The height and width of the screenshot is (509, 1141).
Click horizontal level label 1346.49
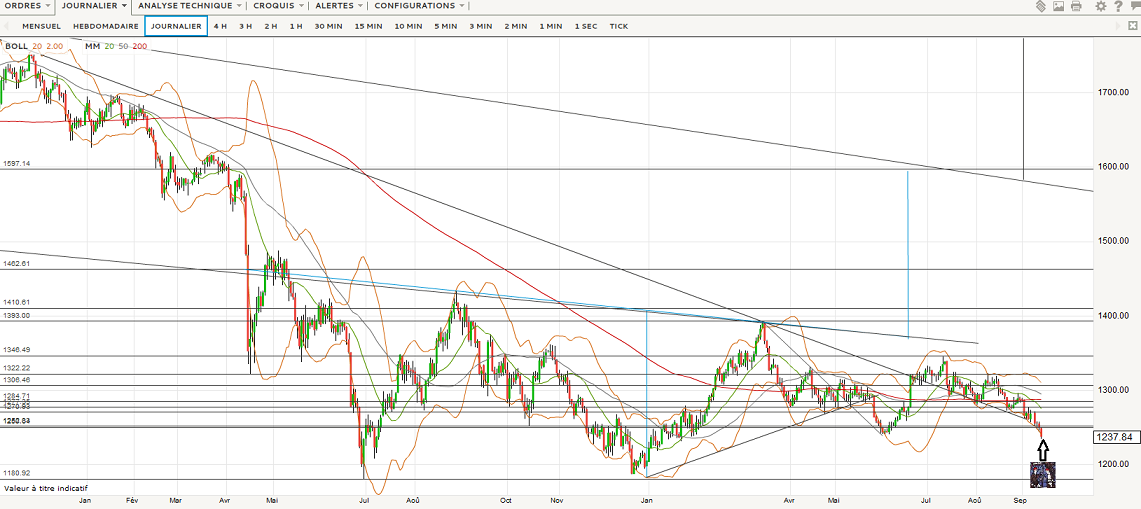(17, 350)
